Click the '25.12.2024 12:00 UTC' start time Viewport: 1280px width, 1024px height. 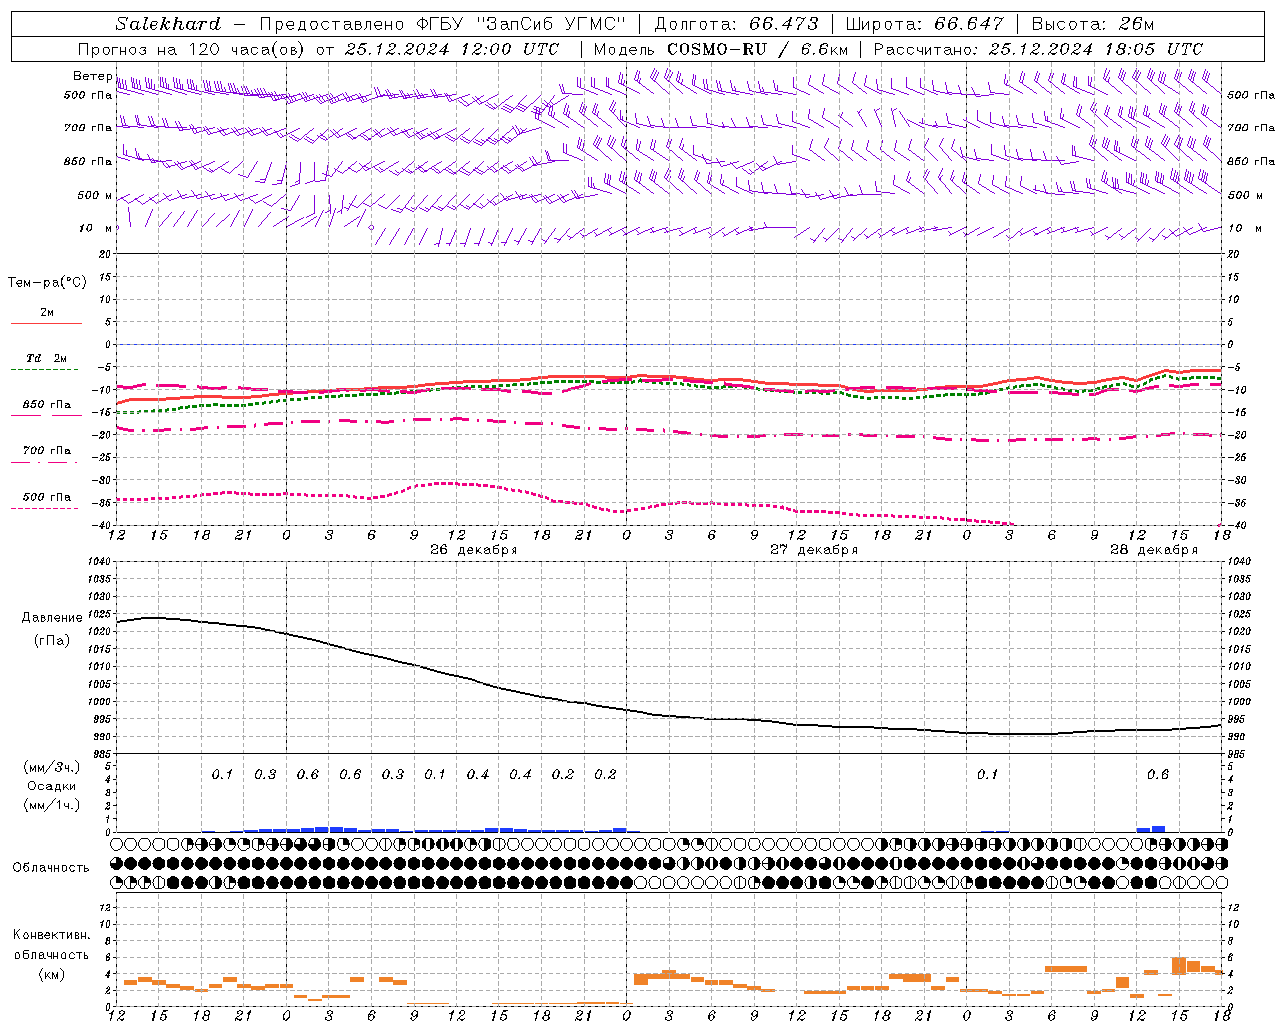coord(452,49)
